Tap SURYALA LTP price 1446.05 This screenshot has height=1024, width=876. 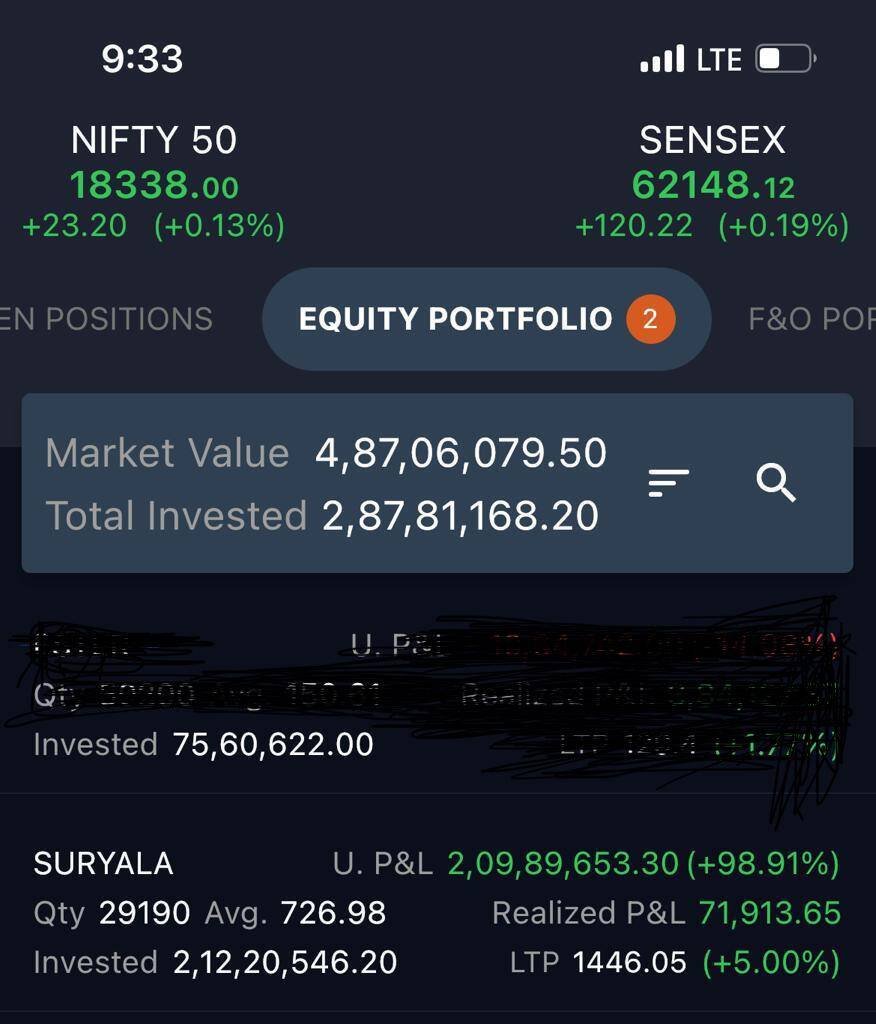click(x=630, y=962)
